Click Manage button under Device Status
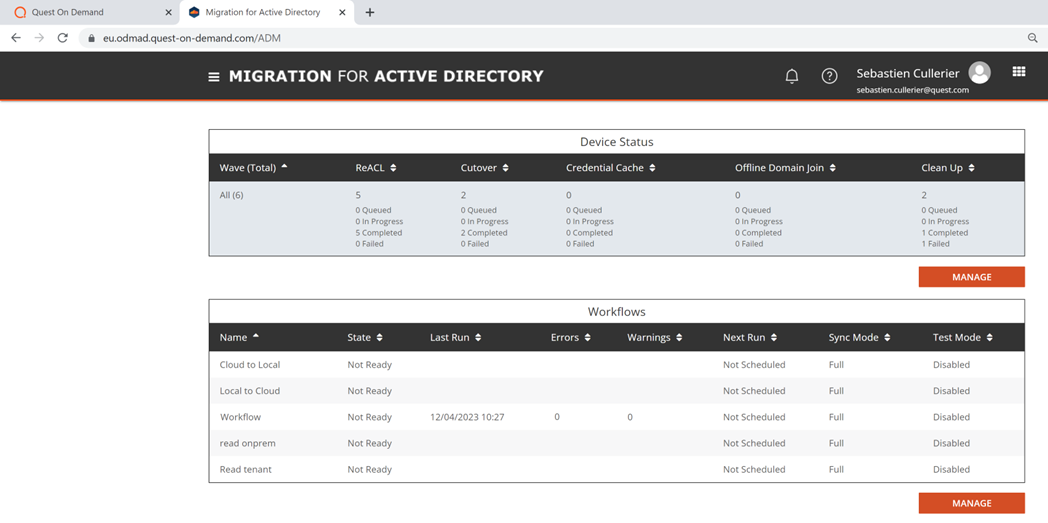Screen dimensions: 1048x523 tap(971, 277)
